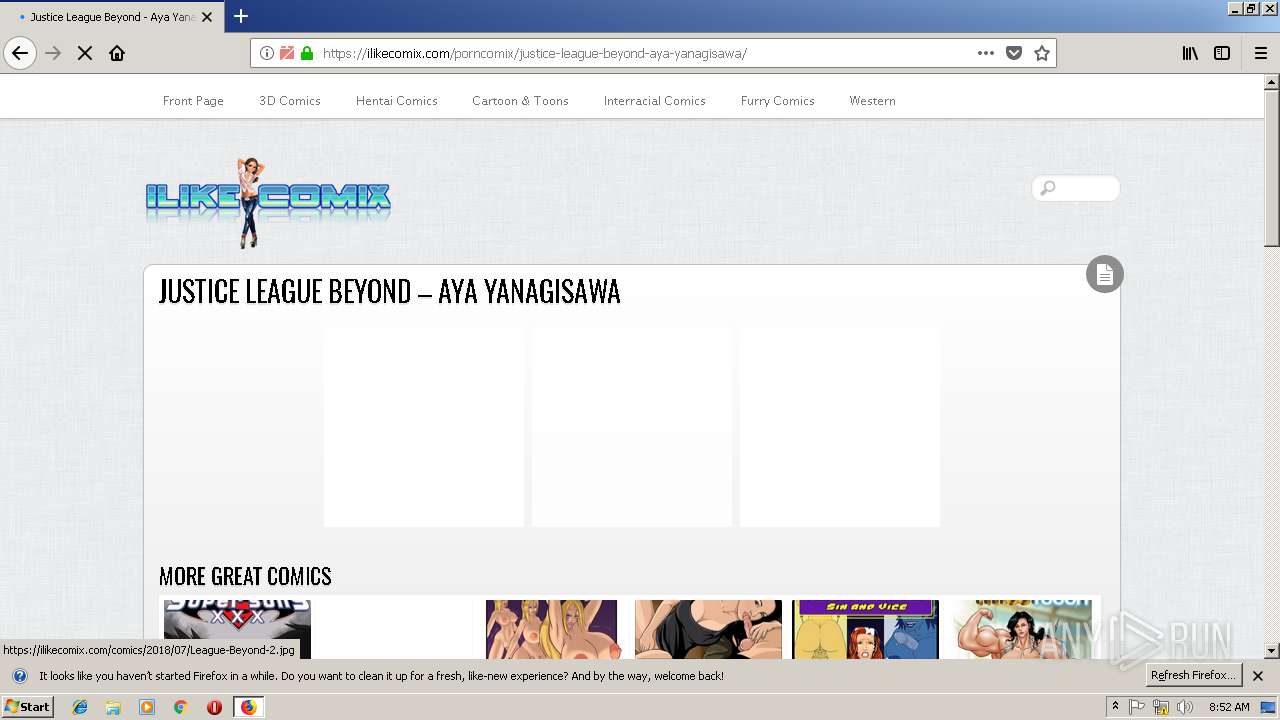Click the Firefox taskbar button
This screenshot has width=1280, height=720.
pyautogui.click(x=248, y=707)
